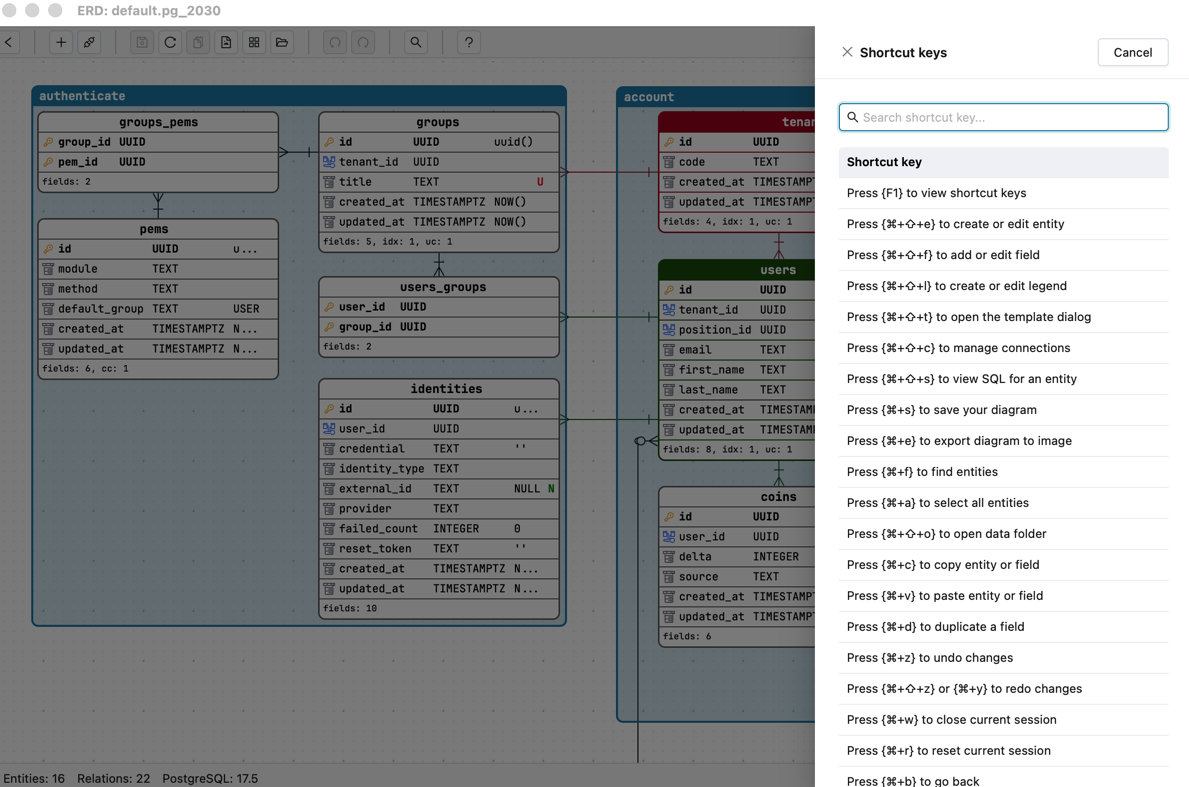This screenshot has width=1189, height=787.
Task: Click the back navigation arrow
Action: (x=9, y=42)
